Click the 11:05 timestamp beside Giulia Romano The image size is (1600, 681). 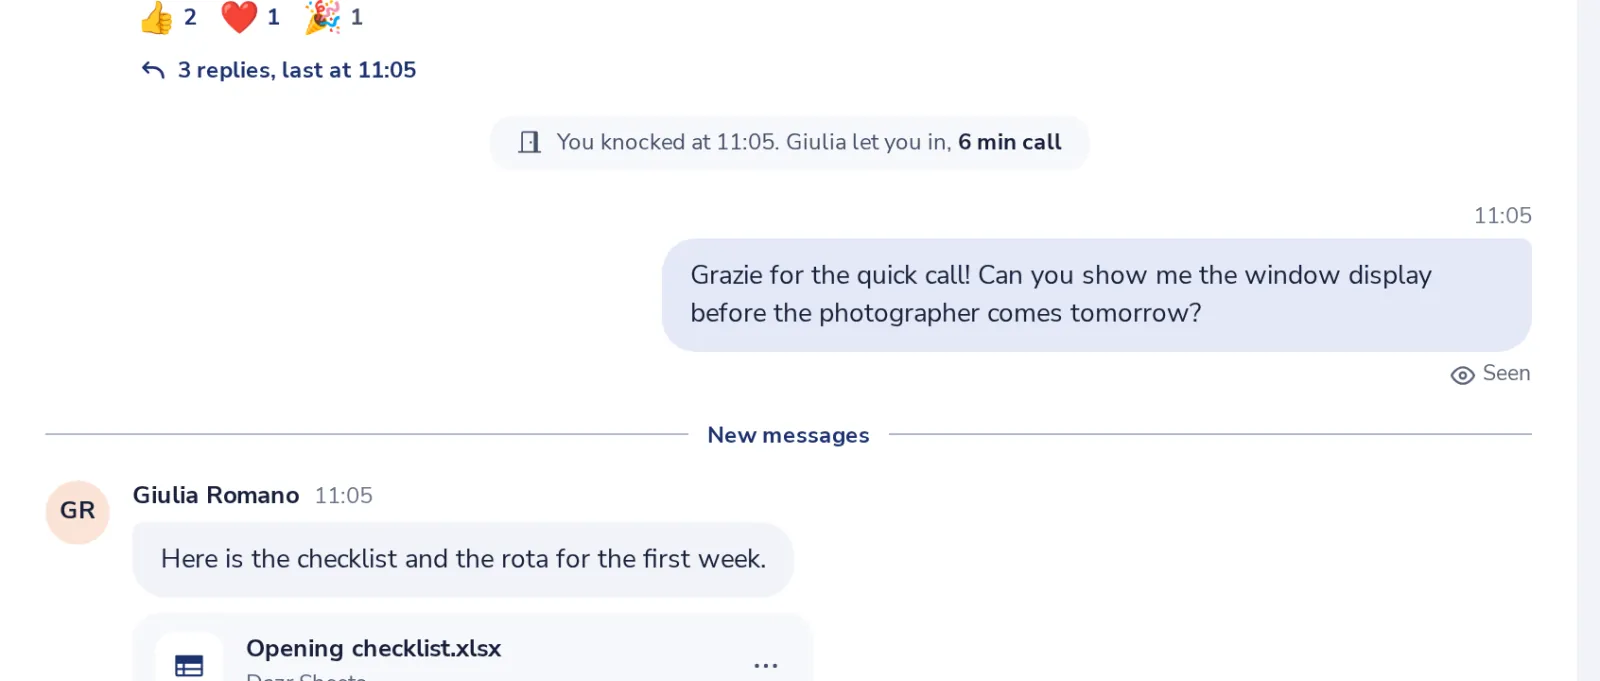coord(343,495)
